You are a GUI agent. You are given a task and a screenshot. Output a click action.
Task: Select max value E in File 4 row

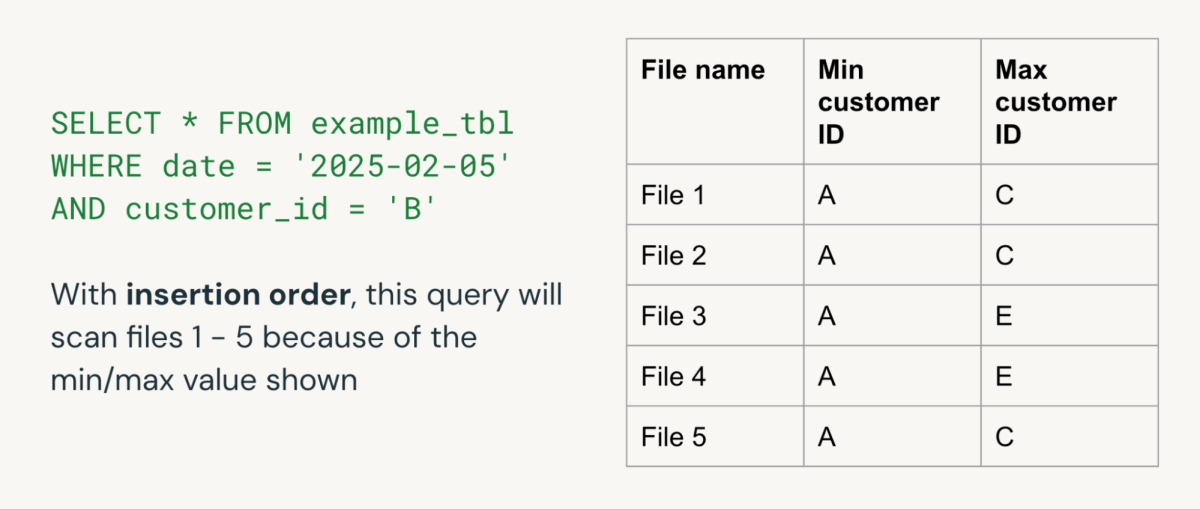click(x=1004, y=377)
